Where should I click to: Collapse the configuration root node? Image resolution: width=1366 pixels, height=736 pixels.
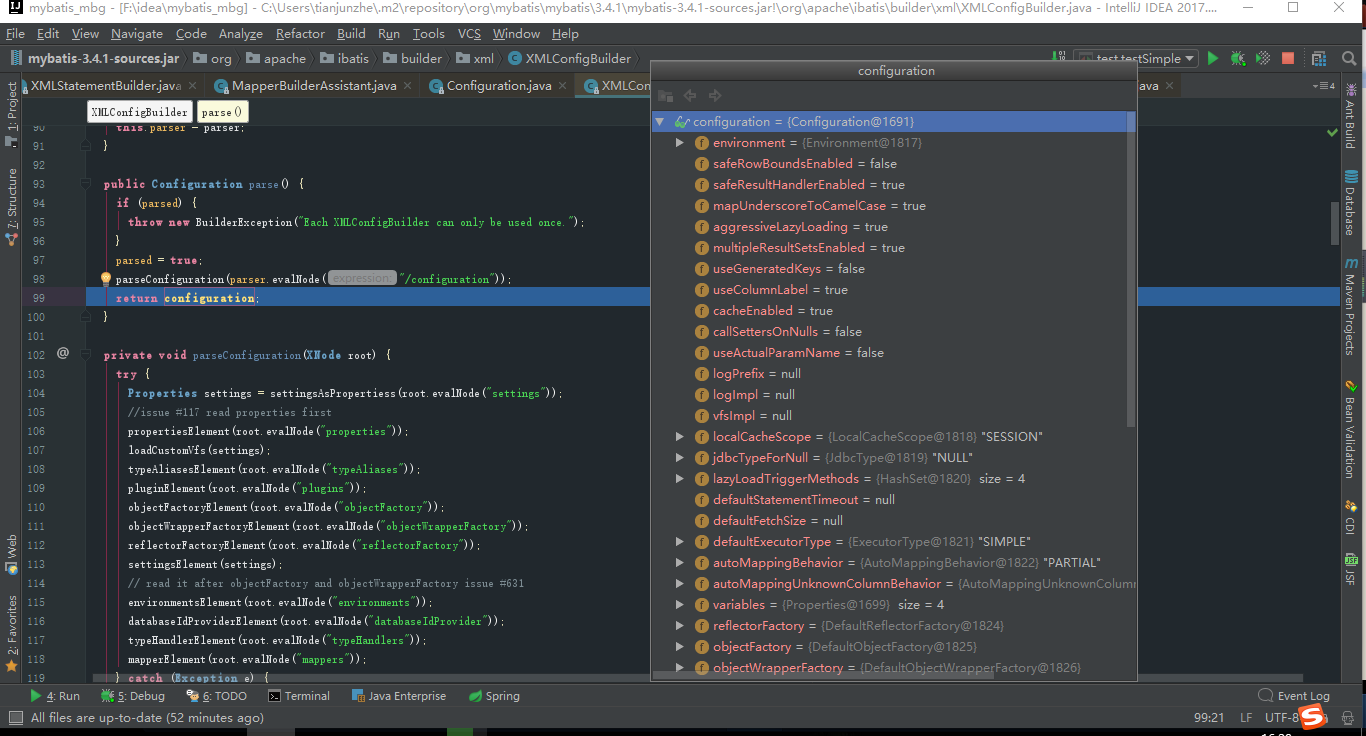(659, 121)
